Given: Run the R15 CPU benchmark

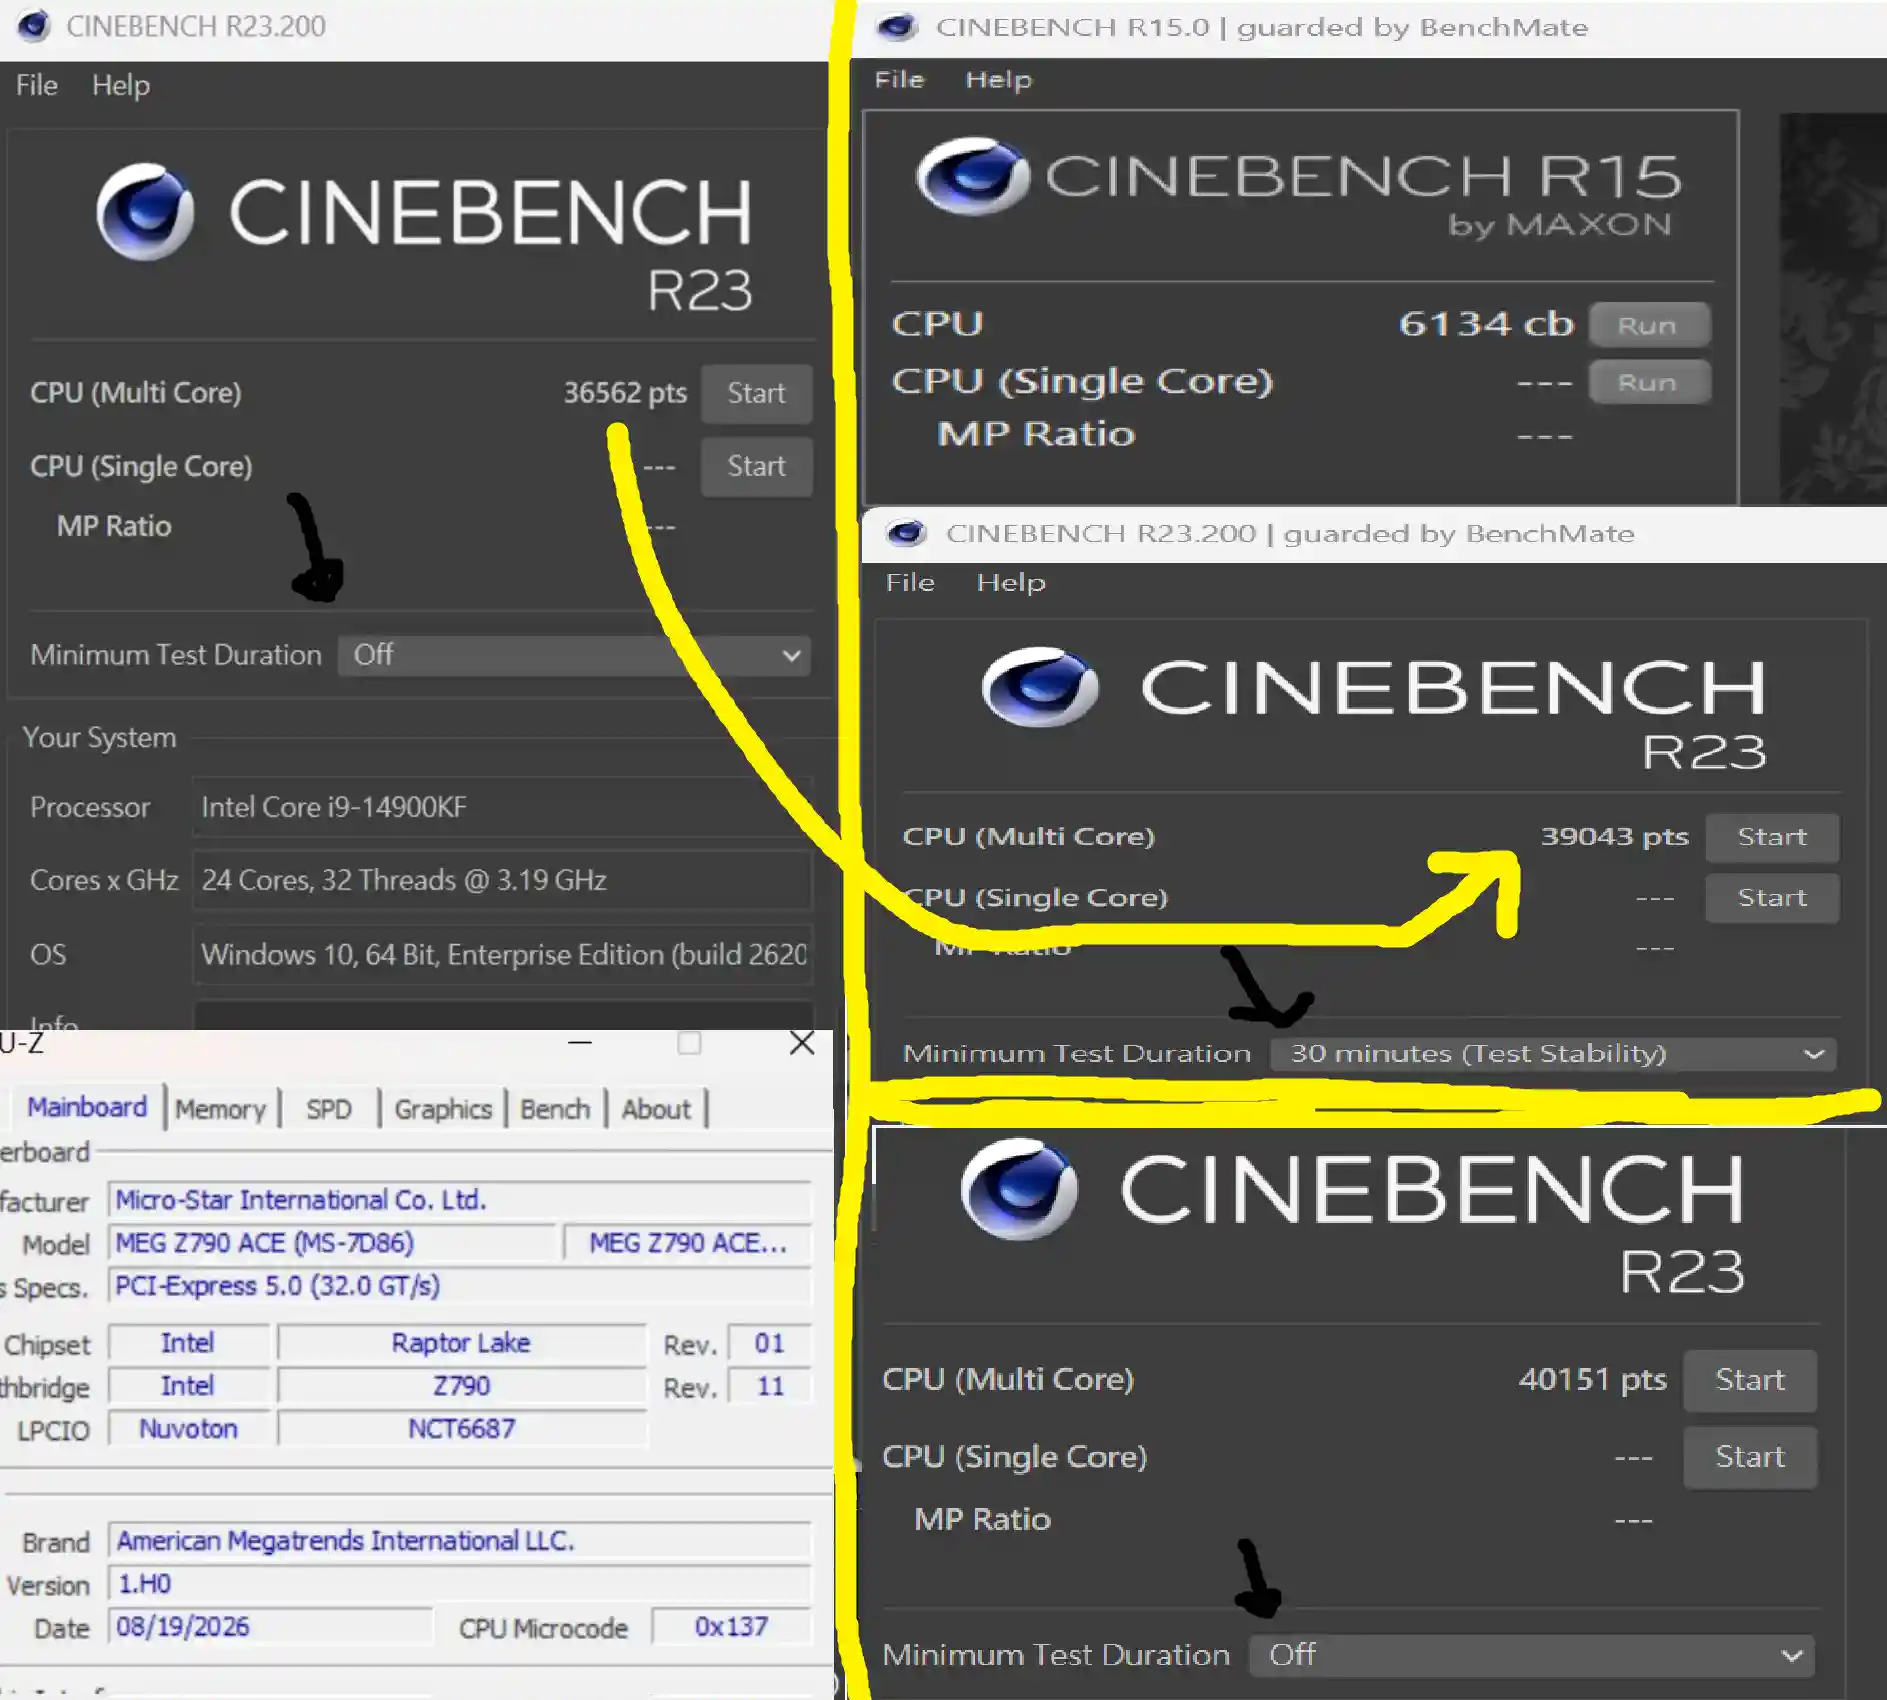Looking at the screenshot, I should click(x=1649, y=325).
